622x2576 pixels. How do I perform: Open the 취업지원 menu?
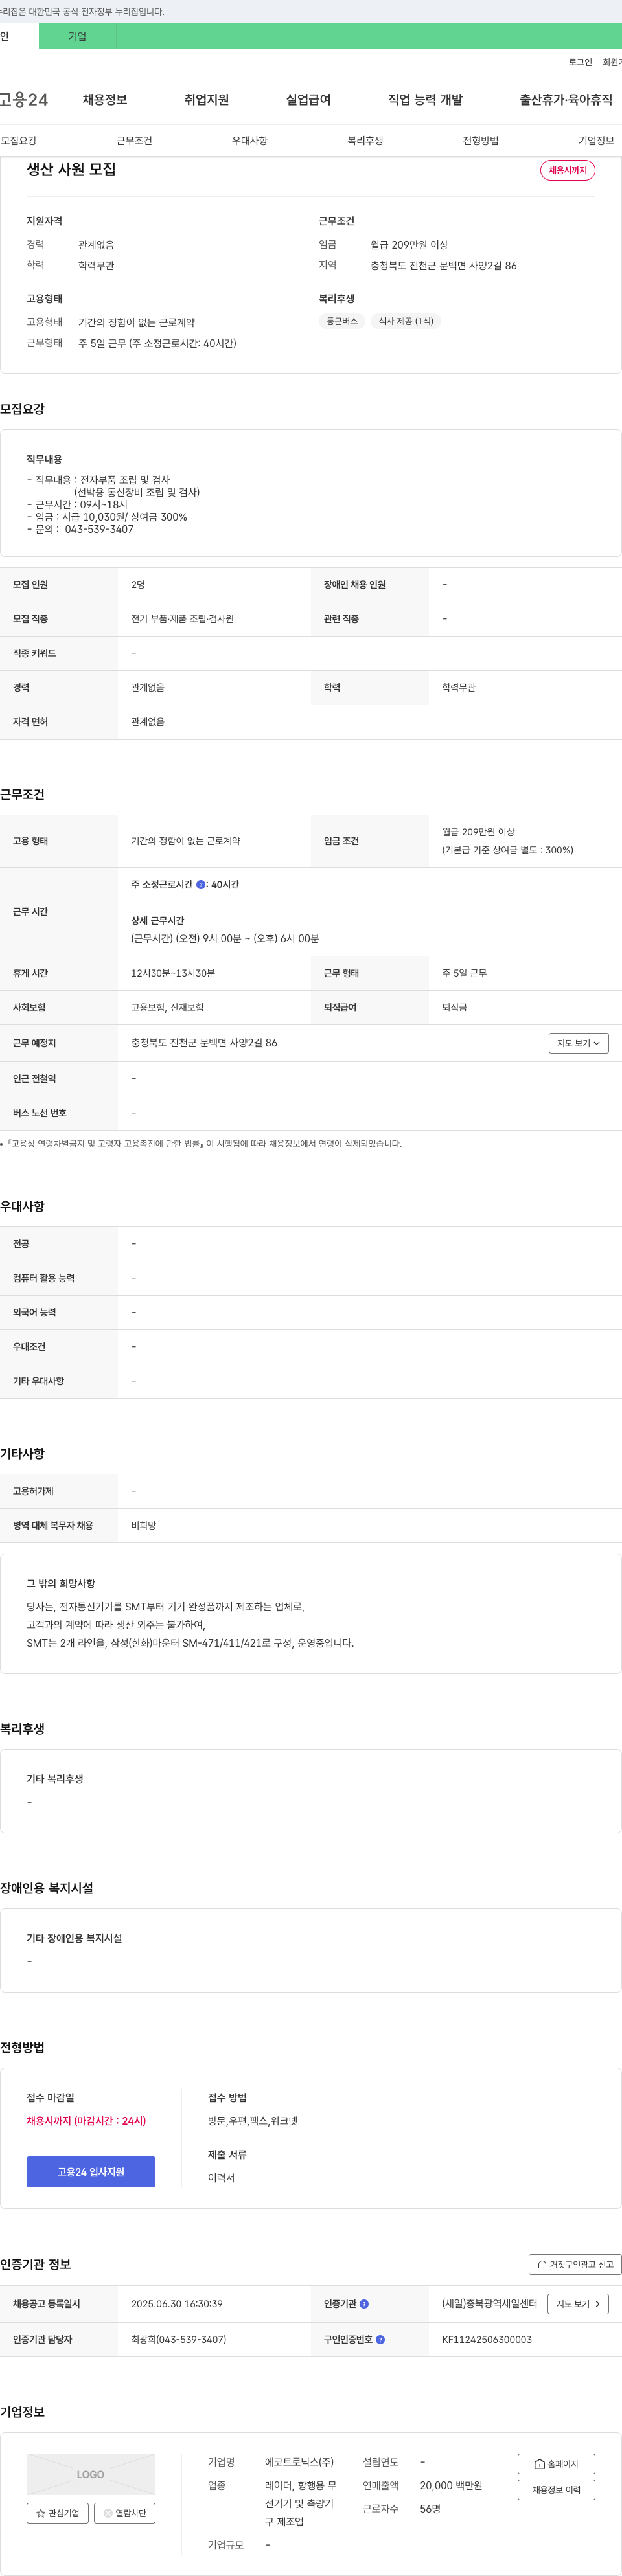coord(207,100)
